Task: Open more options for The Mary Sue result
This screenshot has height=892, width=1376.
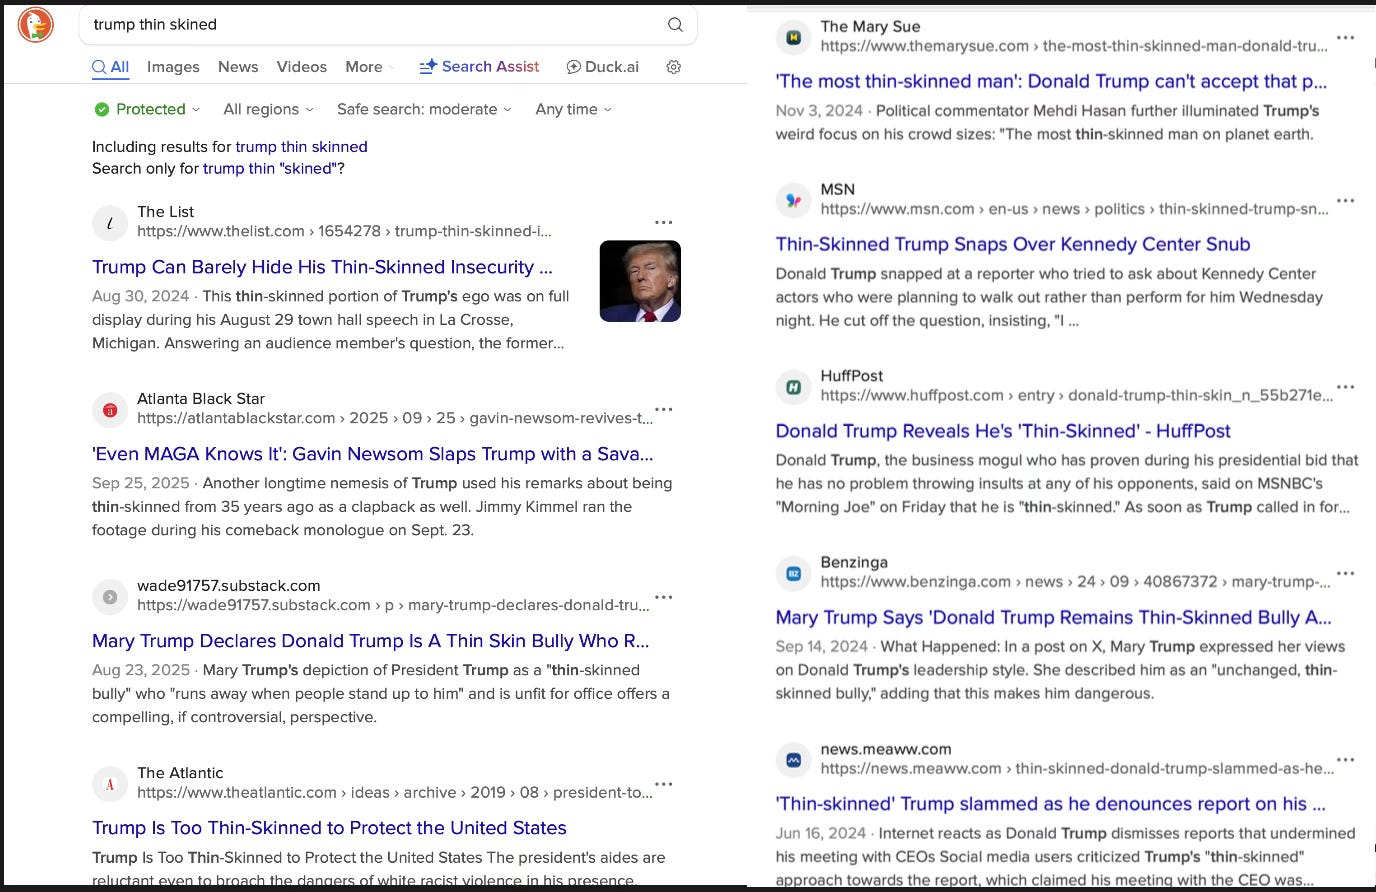Action: point(1346,38)
